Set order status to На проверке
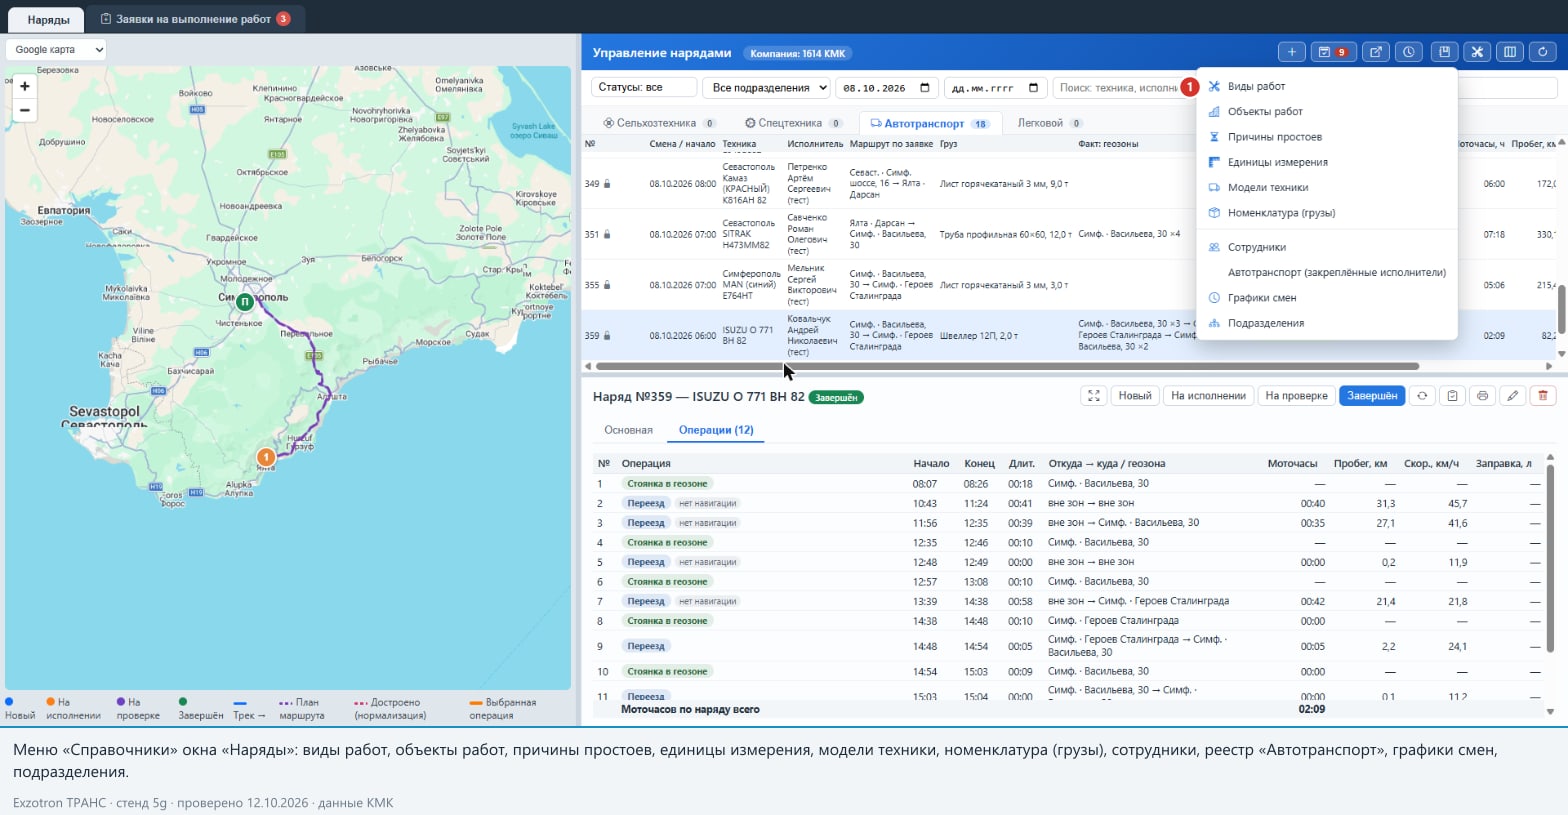The height and width of the screenshot is (815, 1568). pos(1296,396)
